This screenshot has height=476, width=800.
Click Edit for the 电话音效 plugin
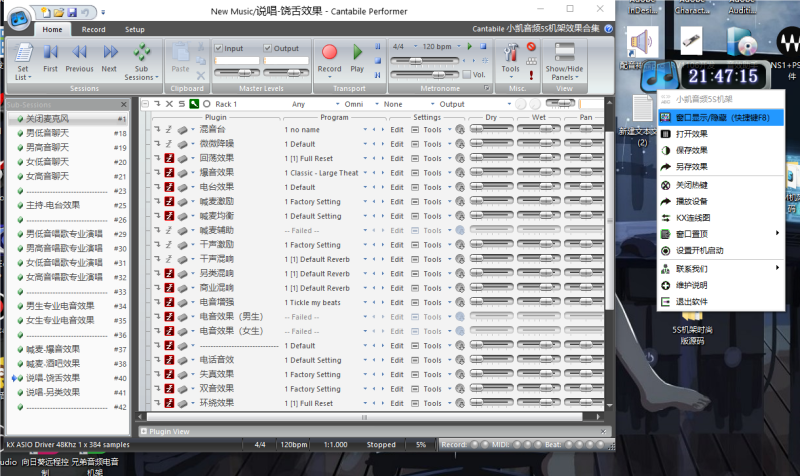397,360
